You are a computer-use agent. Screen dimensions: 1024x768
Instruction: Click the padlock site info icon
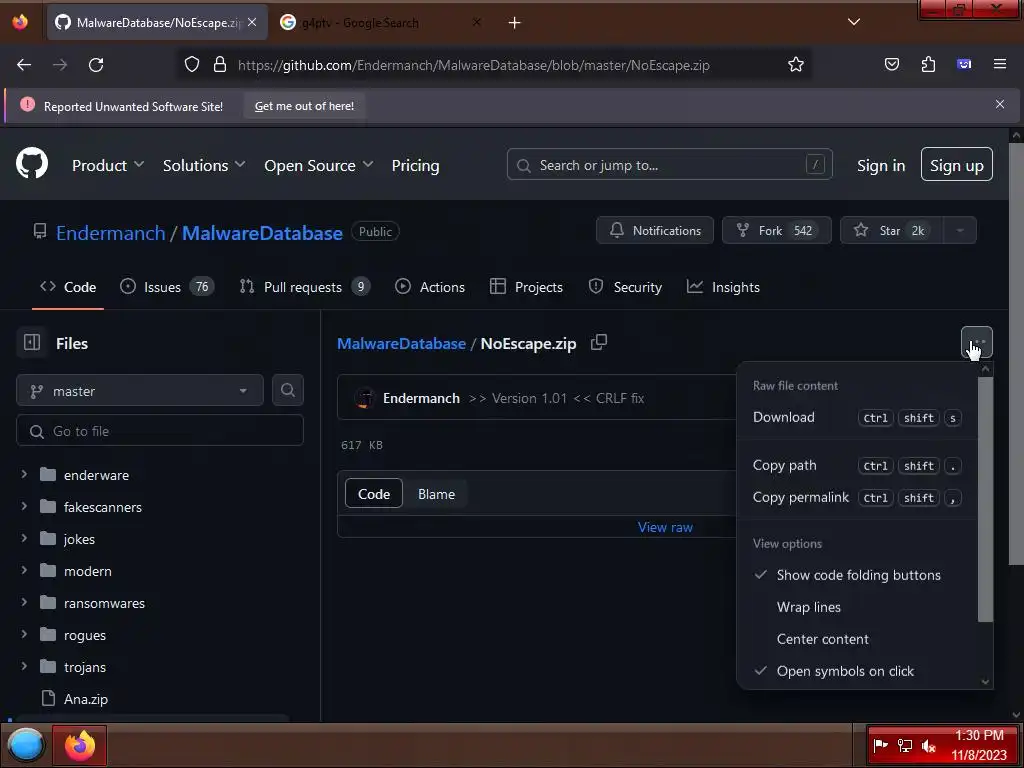[x=220, y=65]
